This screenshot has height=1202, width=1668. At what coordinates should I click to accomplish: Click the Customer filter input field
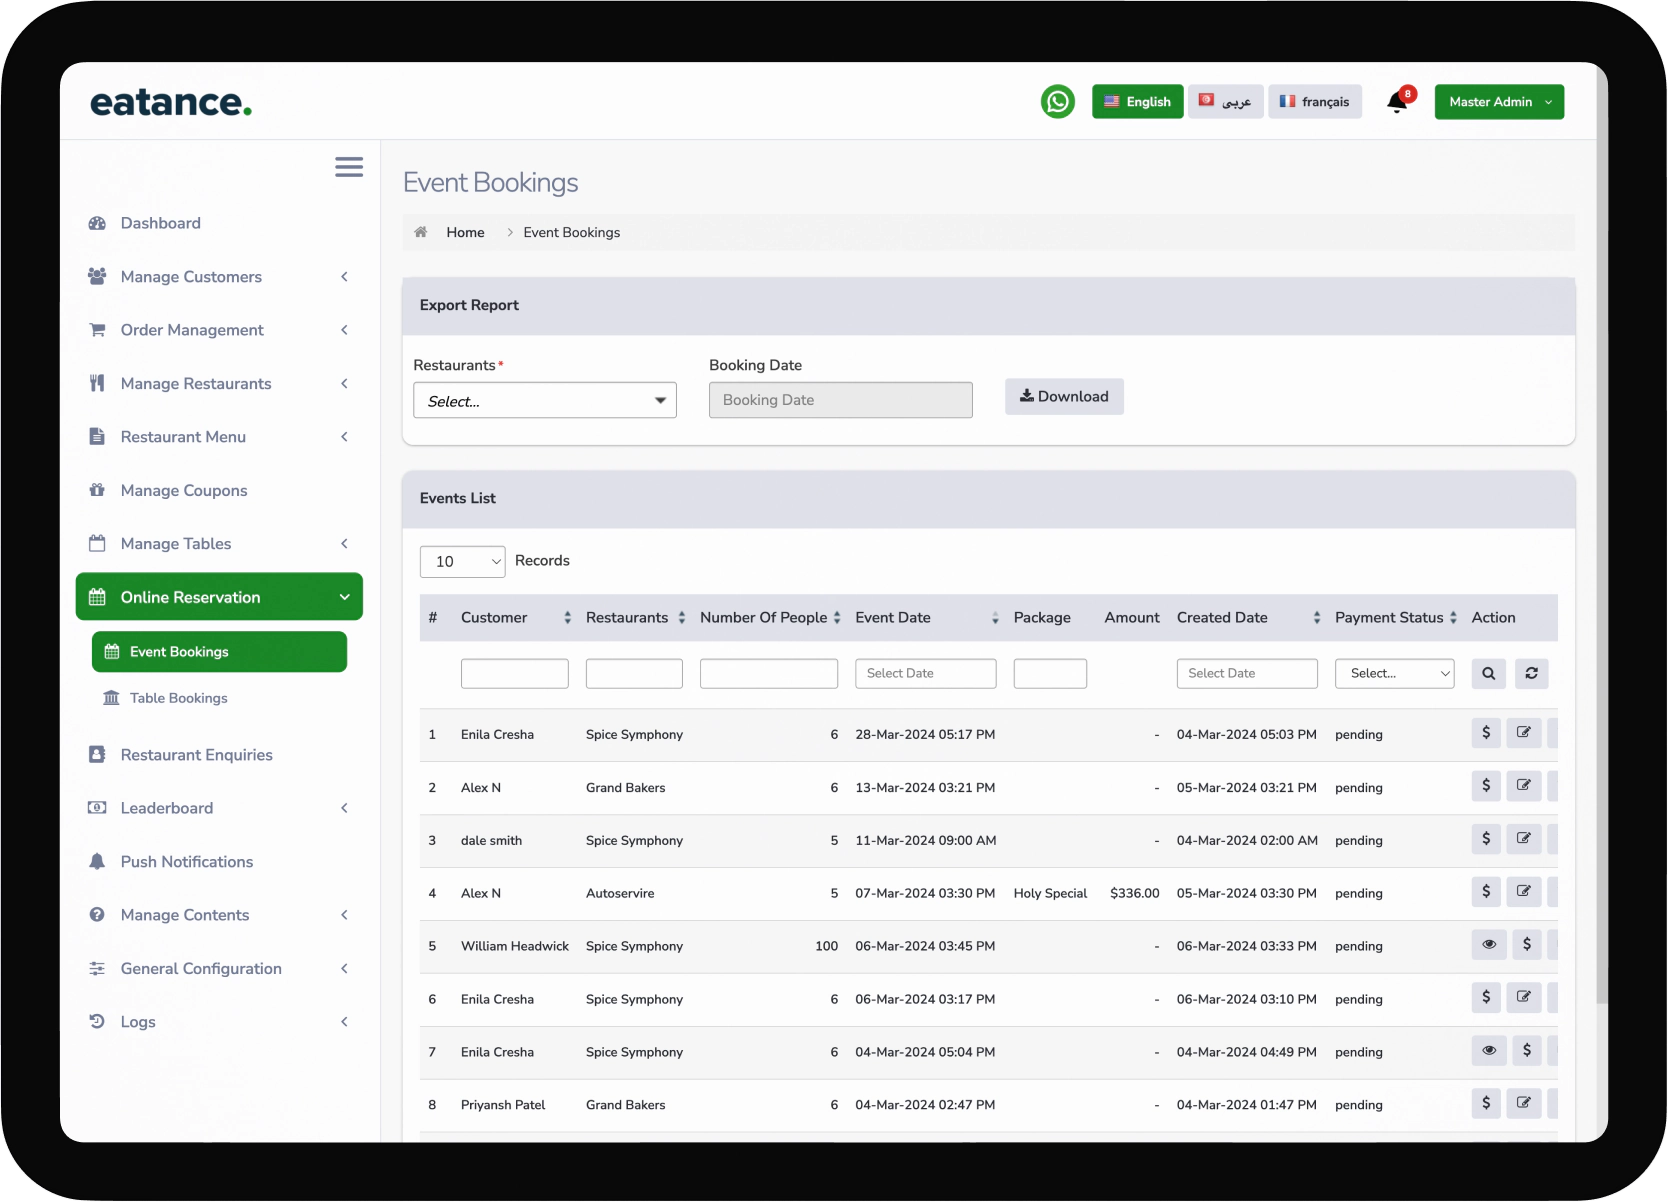(514, 674)
